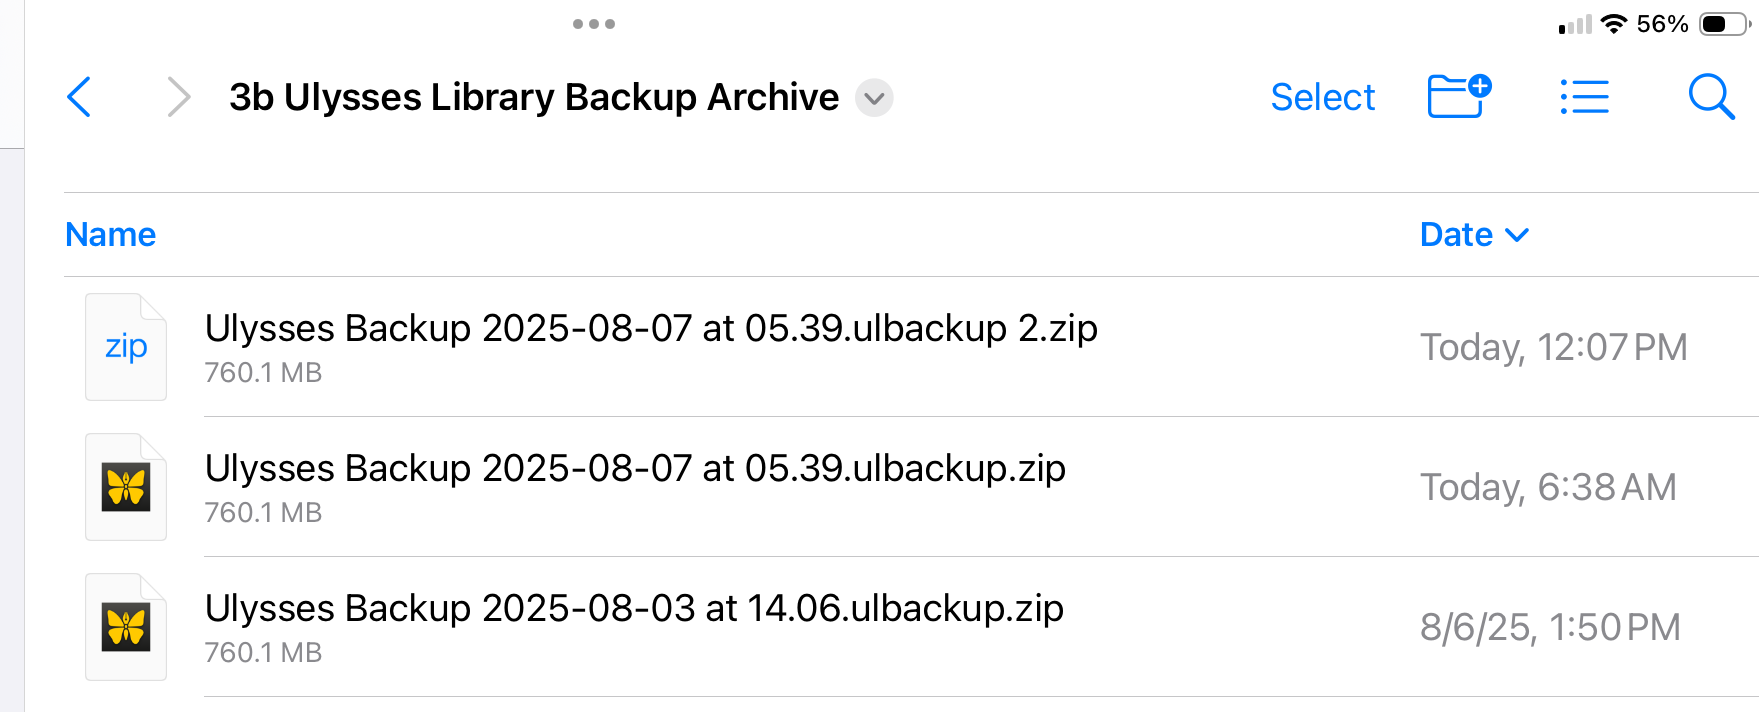The image size is (1759, 712).
Task: Expand the folder title dropdown chevron
Action: (874, 98)
